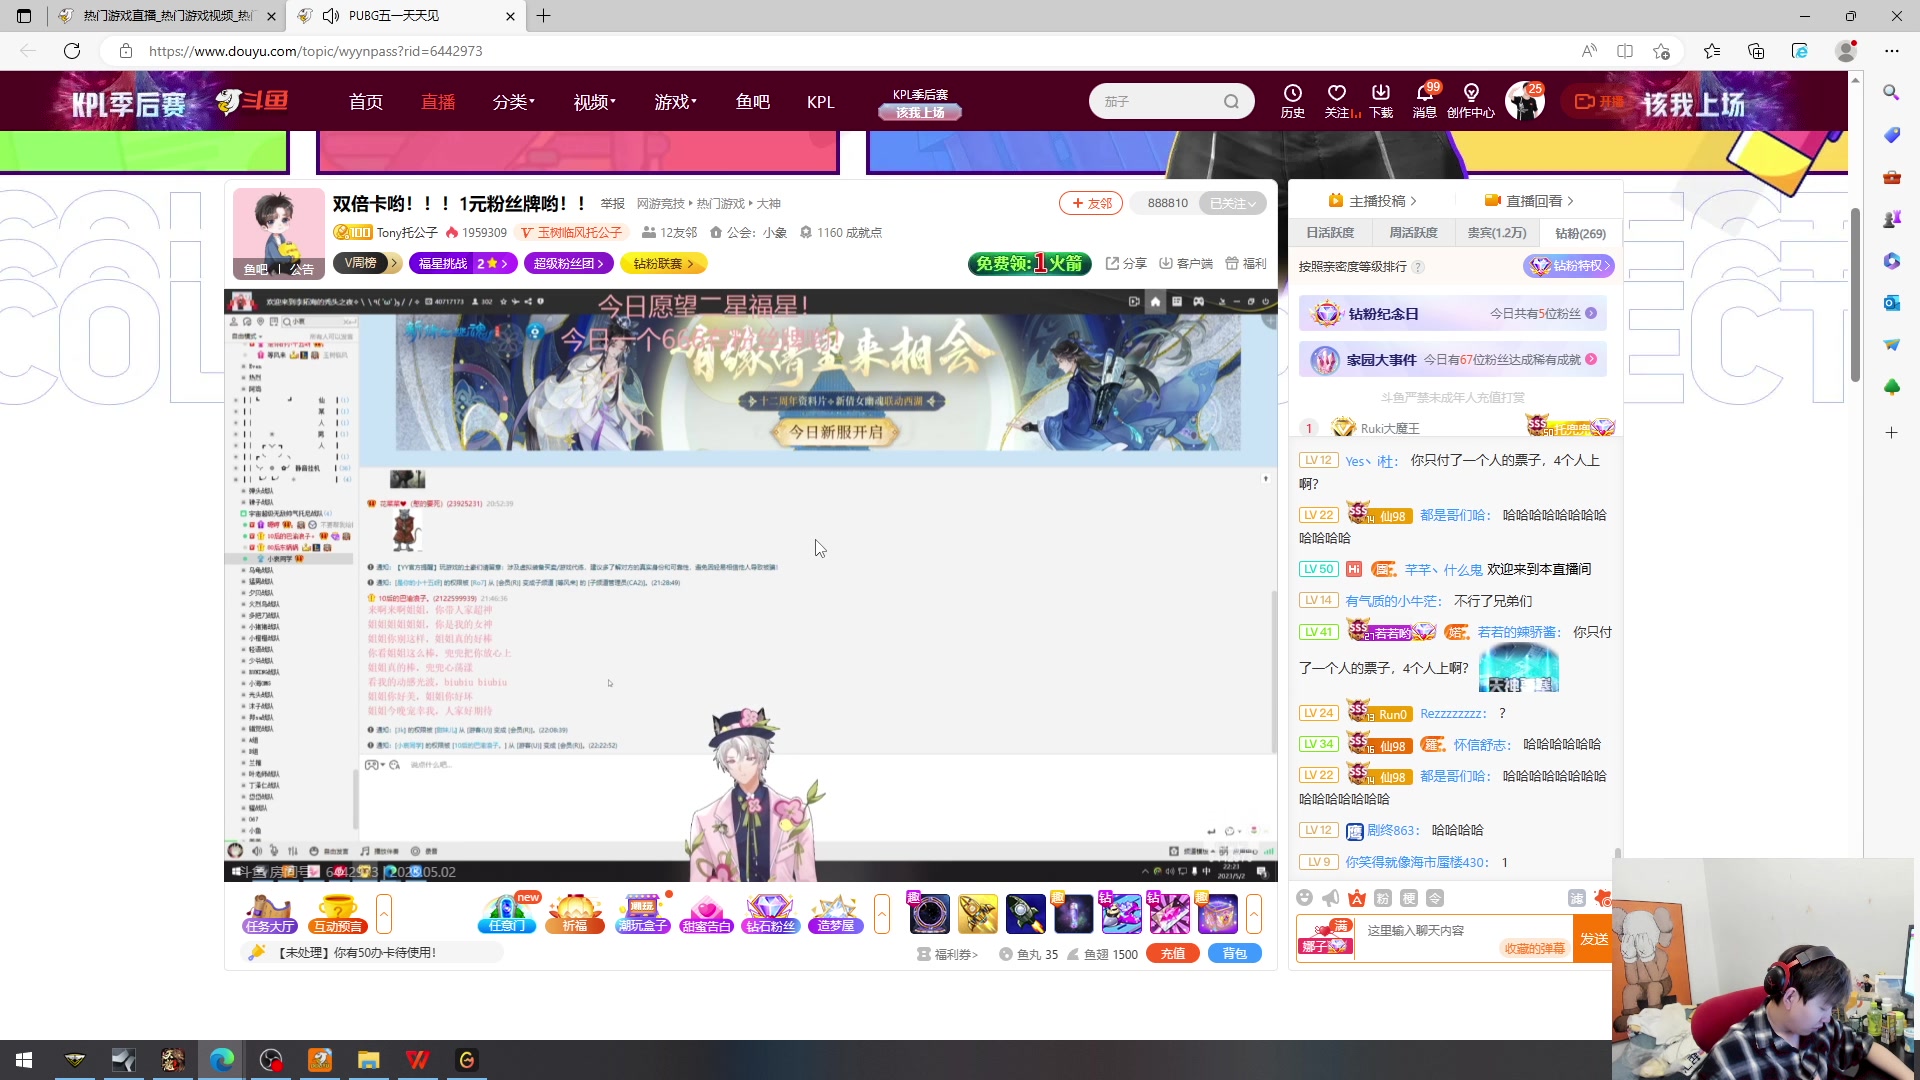Expand the 游戏 navigation dropdown
This screenshot has width=1920, height=1080.
coord(675,102)
